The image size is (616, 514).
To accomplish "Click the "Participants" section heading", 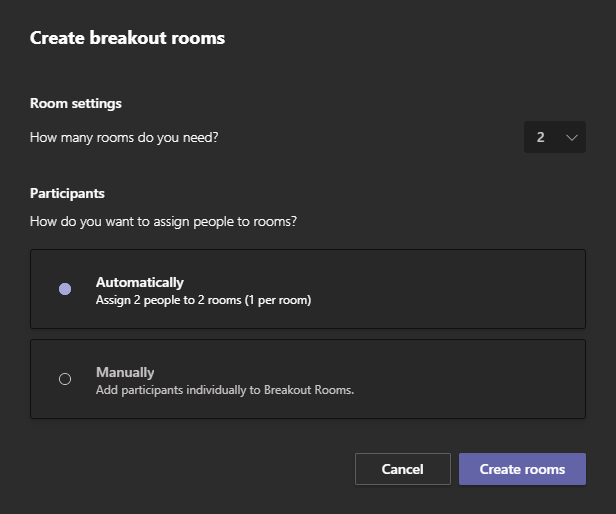I will (67, 193).
